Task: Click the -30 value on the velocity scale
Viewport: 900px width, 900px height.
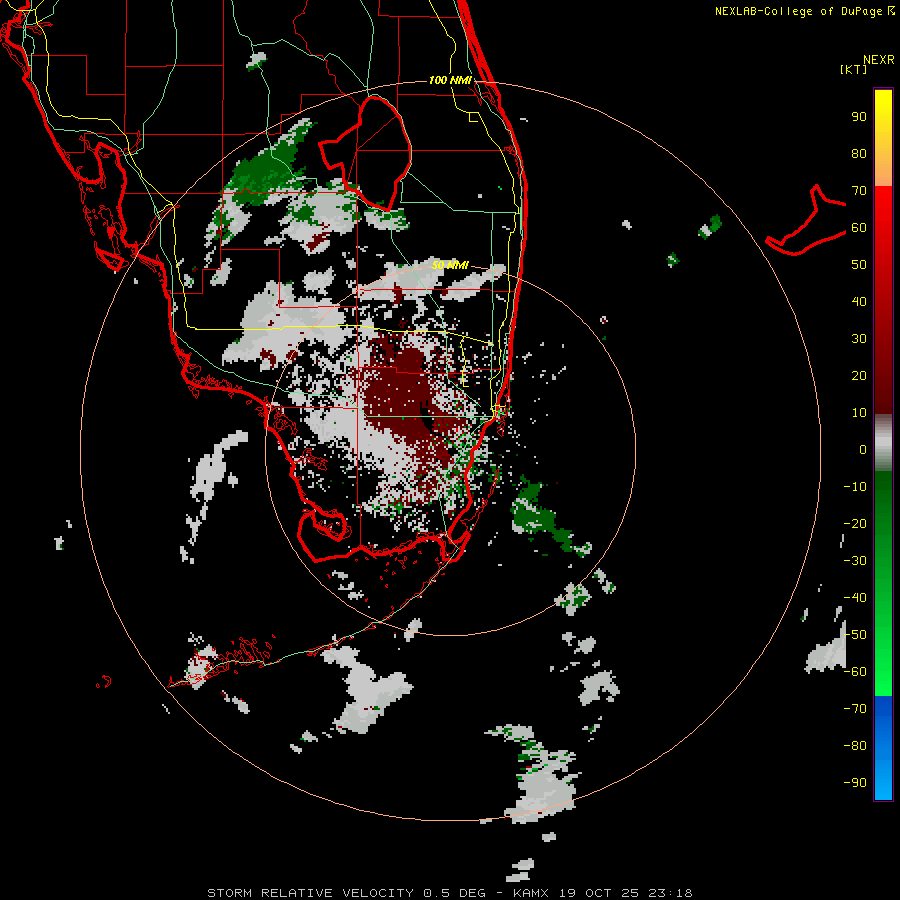Action: tap(855, 561)
